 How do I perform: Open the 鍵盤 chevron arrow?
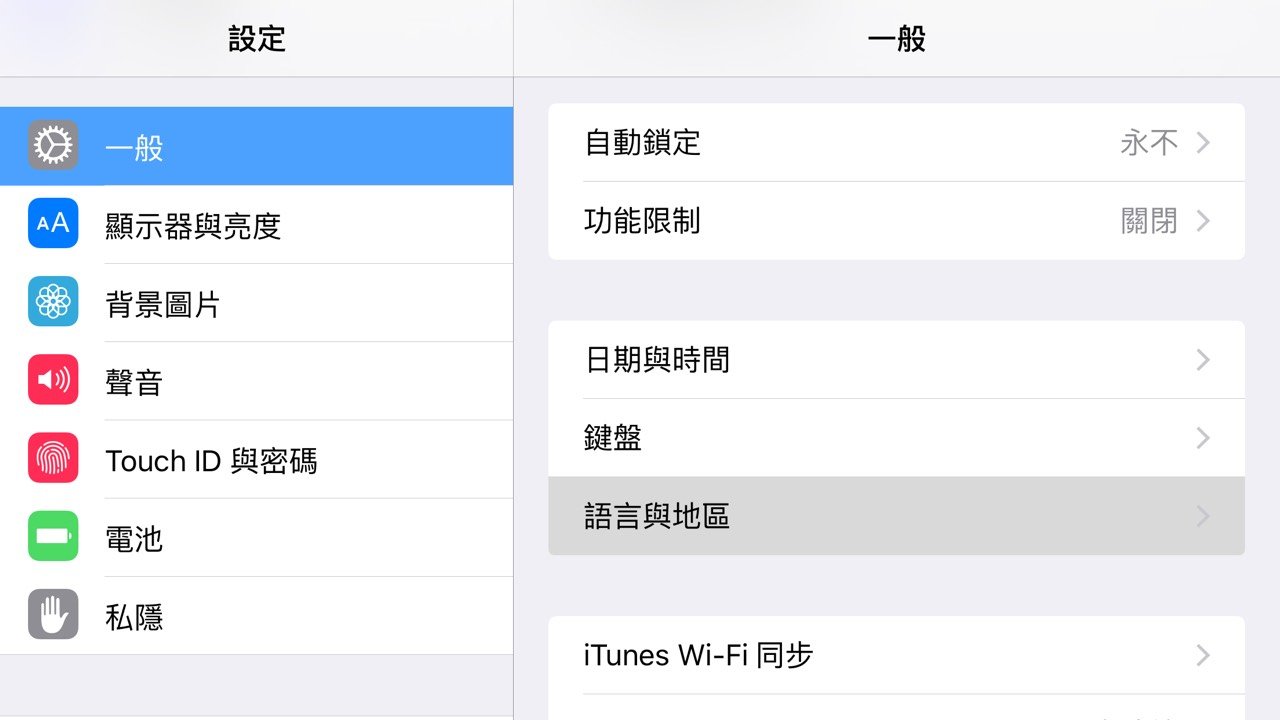coord(1203,438)
